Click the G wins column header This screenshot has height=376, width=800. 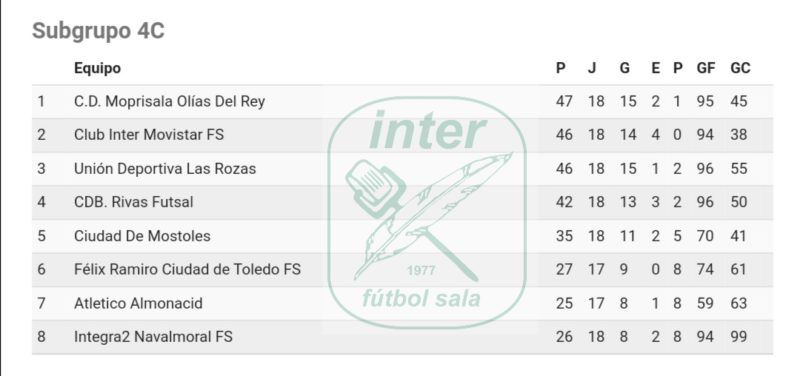coord(624,68)
